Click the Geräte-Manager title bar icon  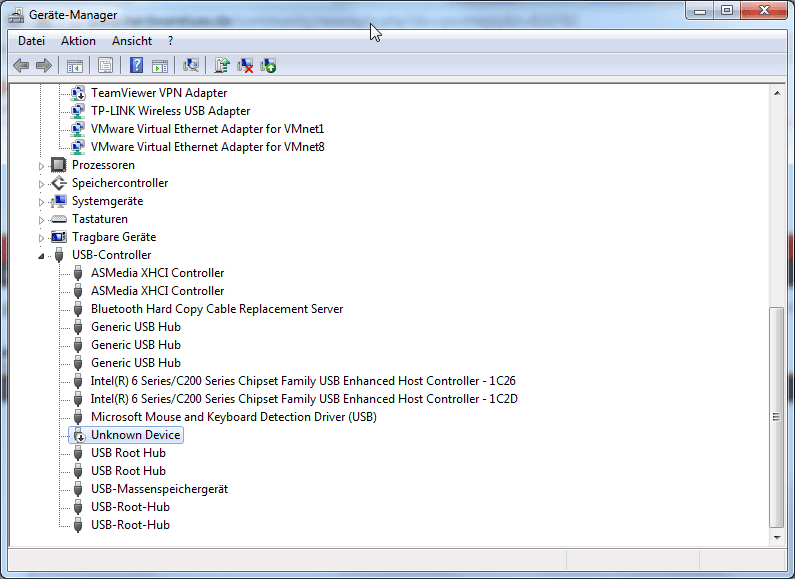pos(16,15)
